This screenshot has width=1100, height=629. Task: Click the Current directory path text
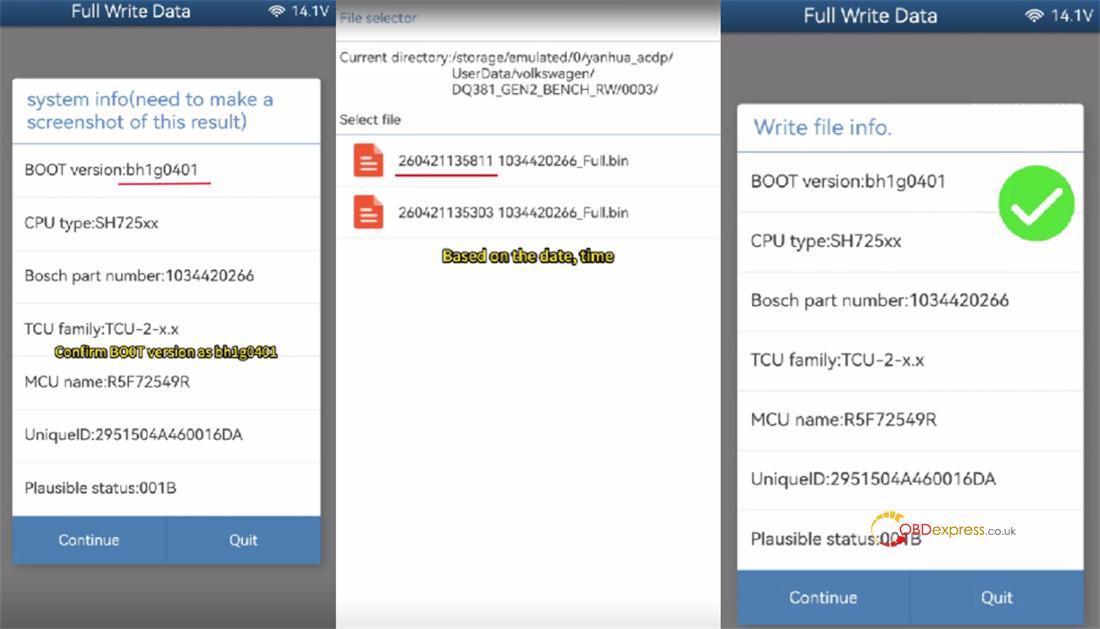pos(505,73)
